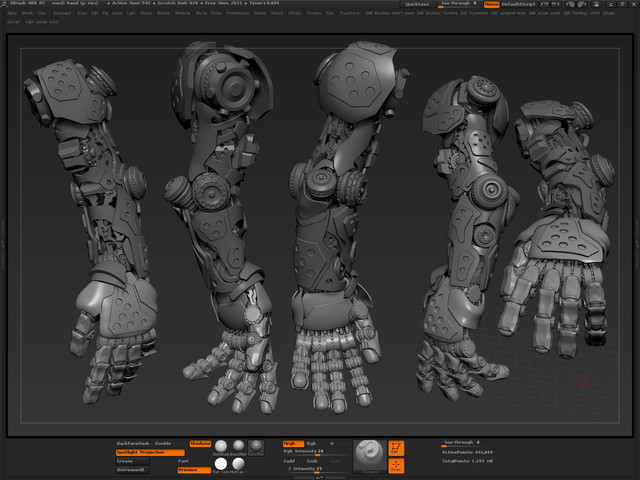The image size is (640, 480).
Task: Disable the Spotlight Projection toggle
Action: [148, 452]
